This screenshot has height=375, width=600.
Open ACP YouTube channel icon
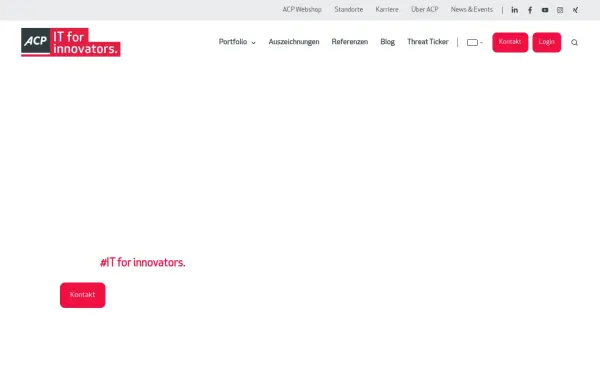click(545, 10)
